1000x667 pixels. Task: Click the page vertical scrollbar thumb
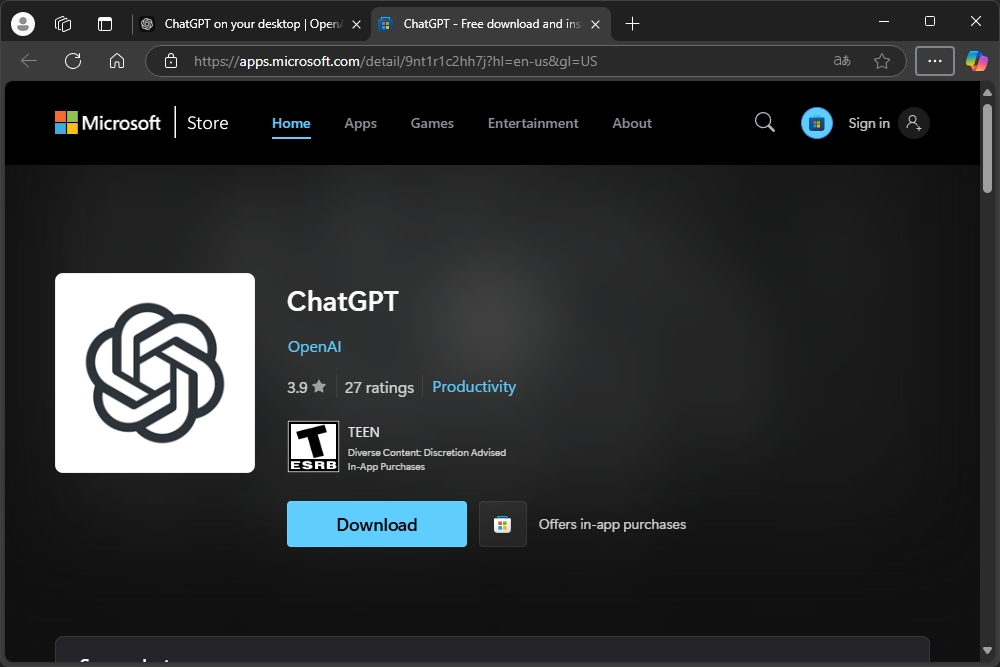point(987,147)
